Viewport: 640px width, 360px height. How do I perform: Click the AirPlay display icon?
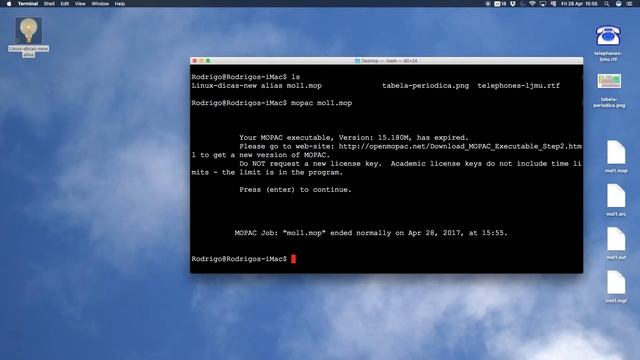pyautogui.click(x=543, y=4)
